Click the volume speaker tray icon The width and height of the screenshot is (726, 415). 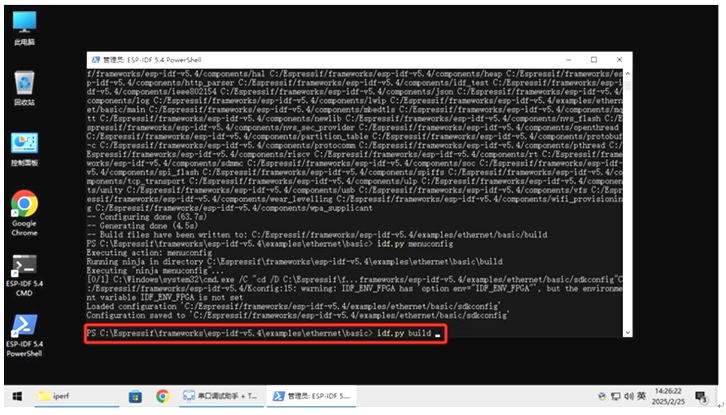(628, 396)
